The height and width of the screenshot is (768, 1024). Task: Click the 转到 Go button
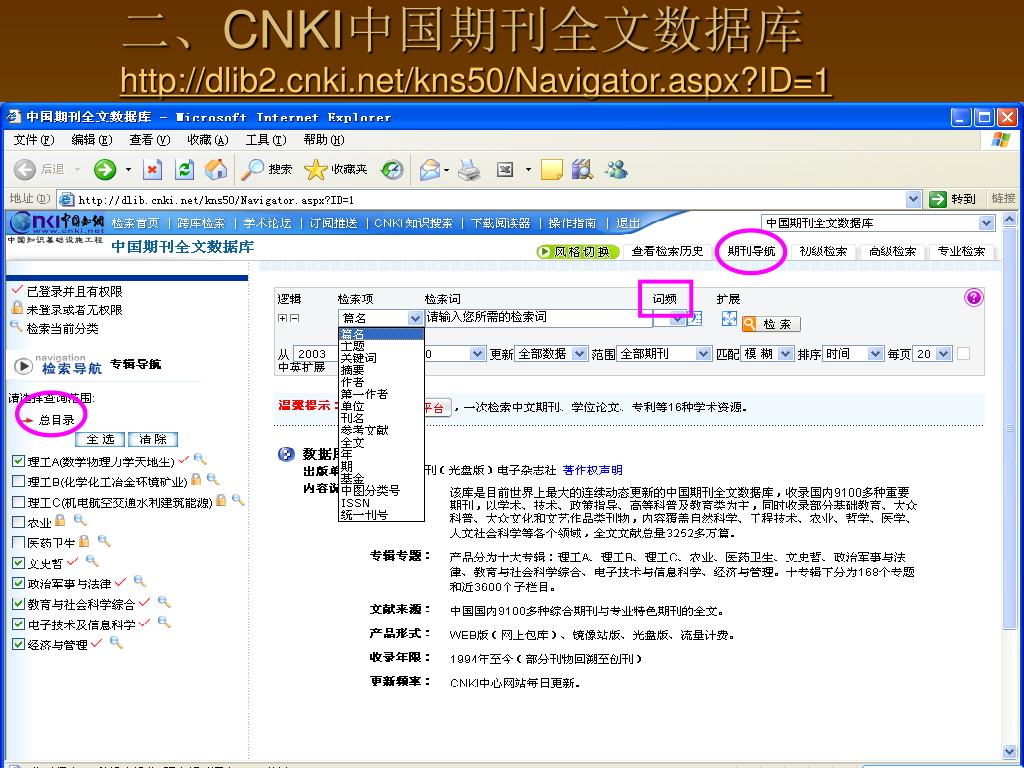tap(953, 199)
